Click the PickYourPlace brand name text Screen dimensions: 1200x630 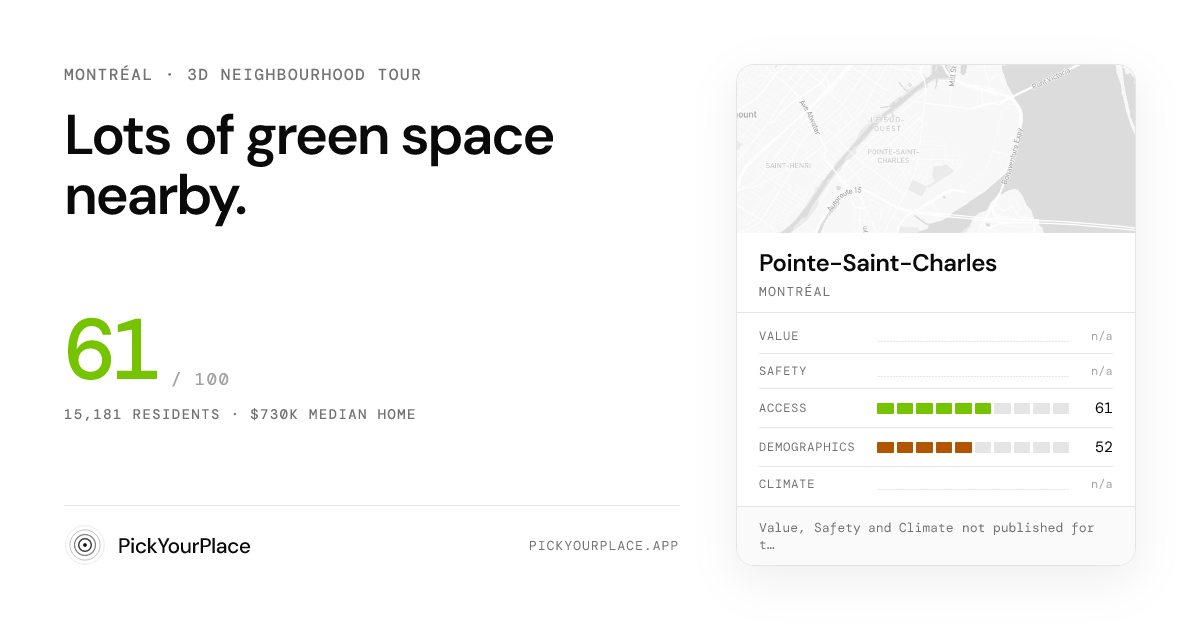pos(184,546)
